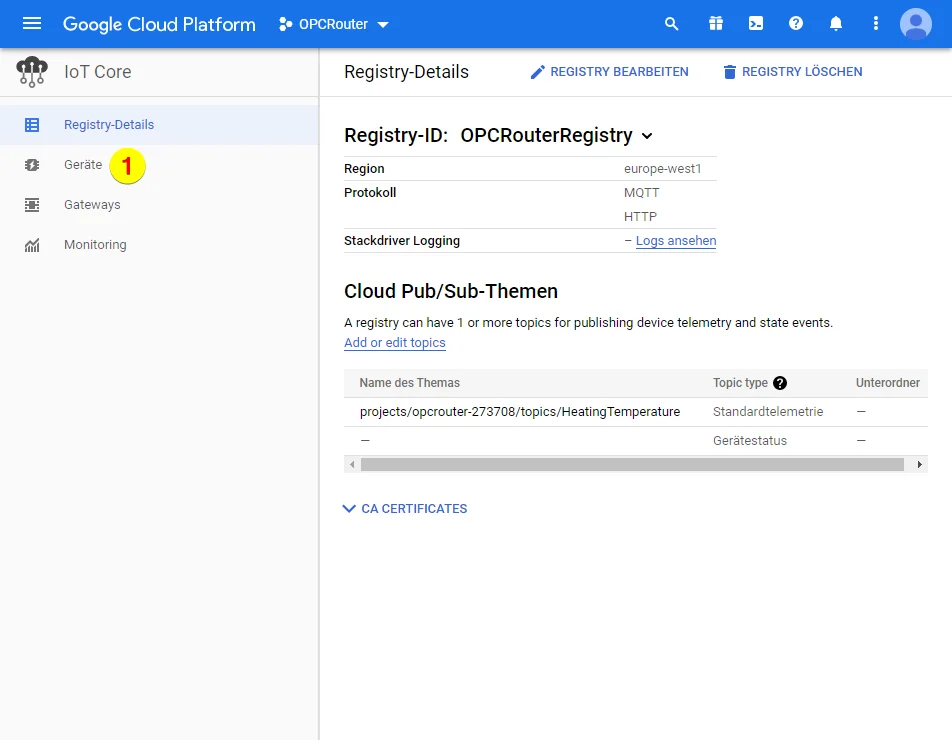The width and height of the screenshot is (952, 740).
Task: Expand the CA Certificates section
Action: click(405, 509)
